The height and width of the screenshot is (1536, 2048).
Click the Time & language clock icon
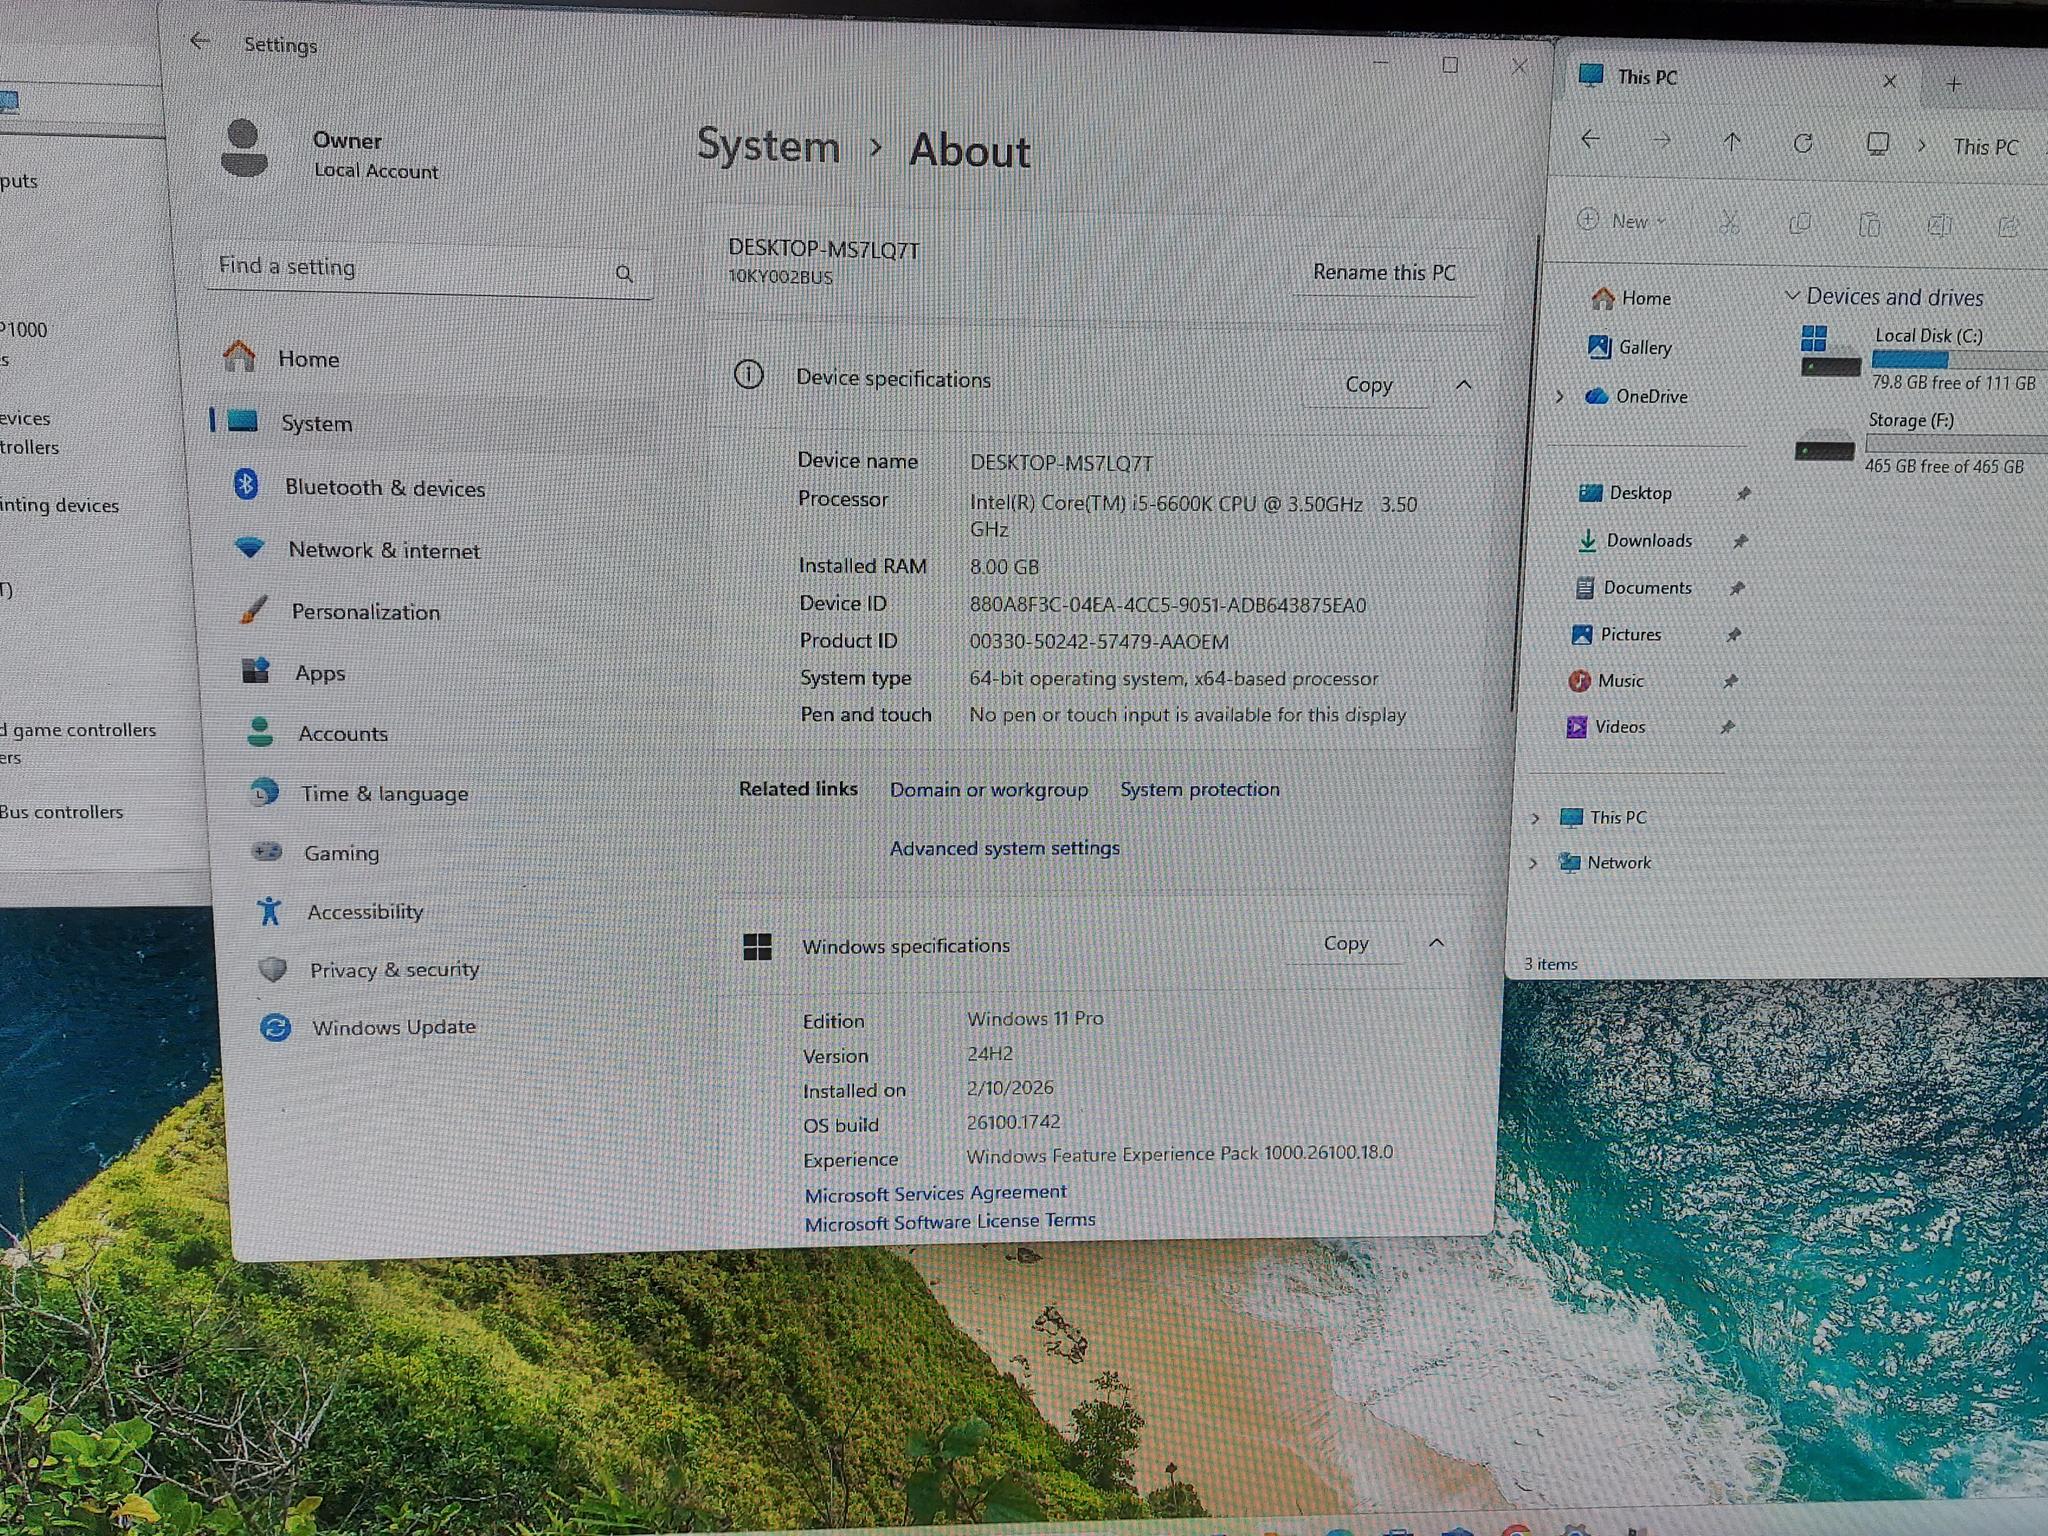pos(264,793)
